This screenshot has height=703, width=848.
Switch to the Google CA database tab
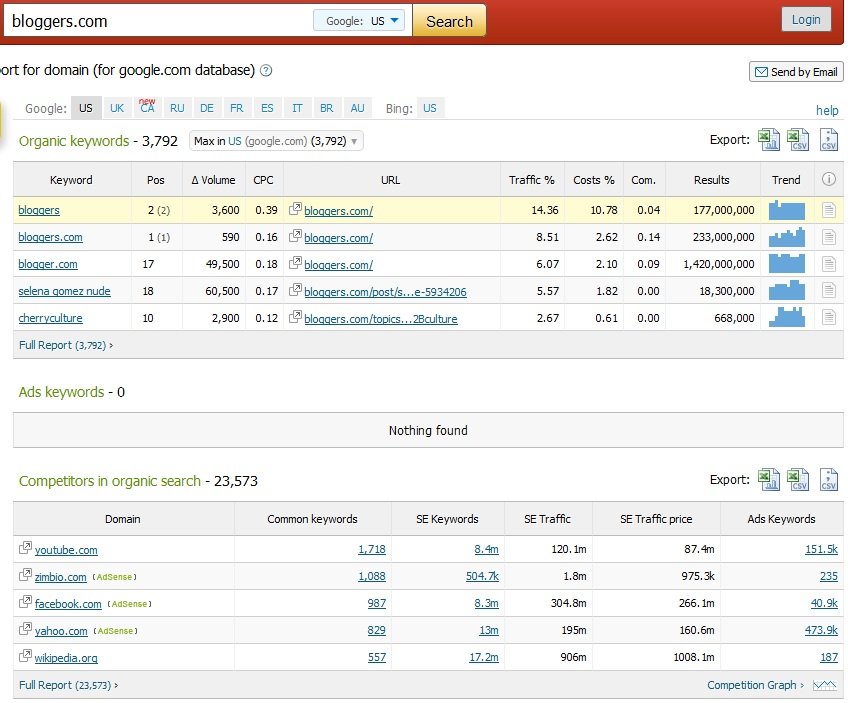pos(147,108)
